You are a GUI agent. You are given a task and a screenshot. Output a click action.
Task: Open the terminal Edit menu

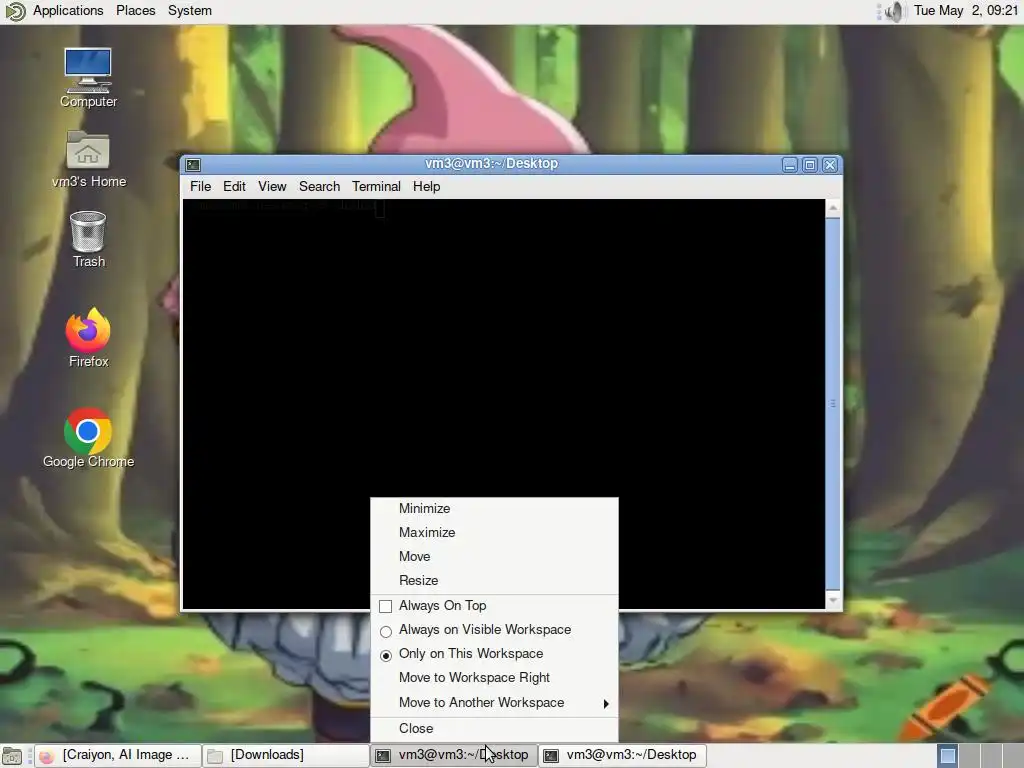234,187
